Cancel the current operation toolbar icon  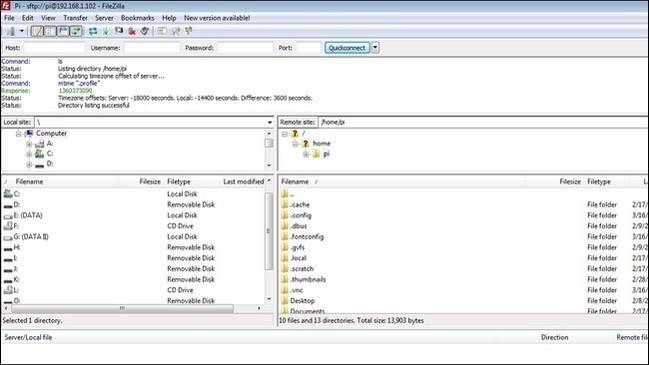pyautogui.click(x=119, y=31)
